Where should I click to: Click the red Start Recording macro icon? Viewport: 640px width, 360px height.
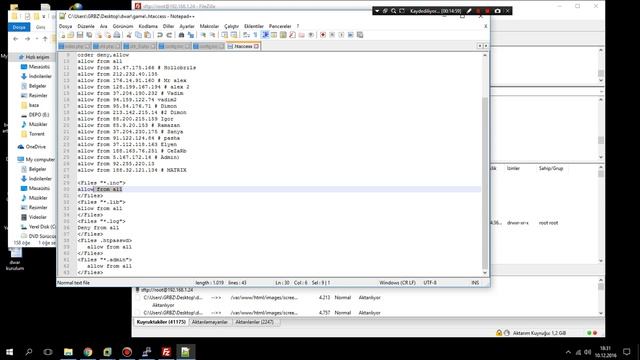323,35
